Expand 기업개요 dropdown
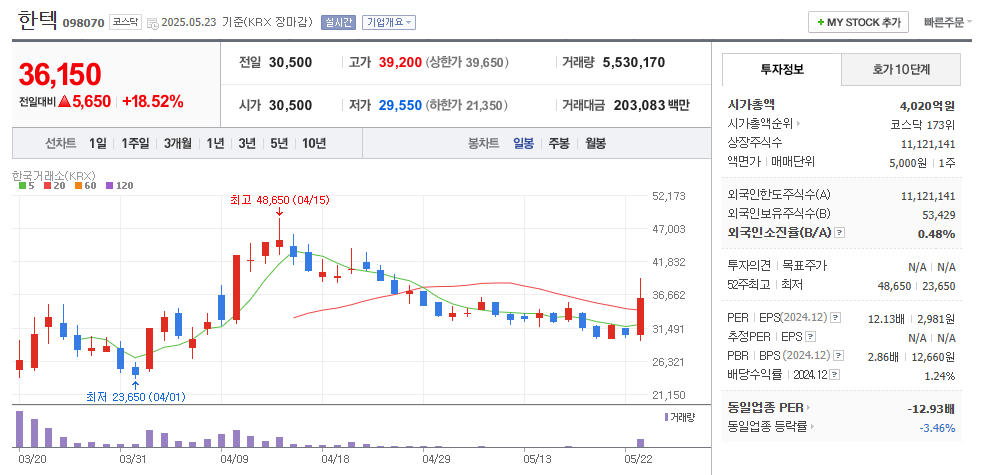The height and width of the screenshot is (475, 982). point(388,23)
